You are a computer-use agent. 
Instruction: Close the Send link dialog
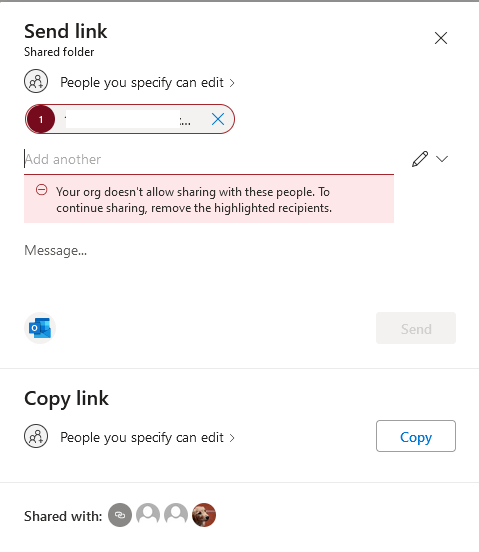(441, 38)
